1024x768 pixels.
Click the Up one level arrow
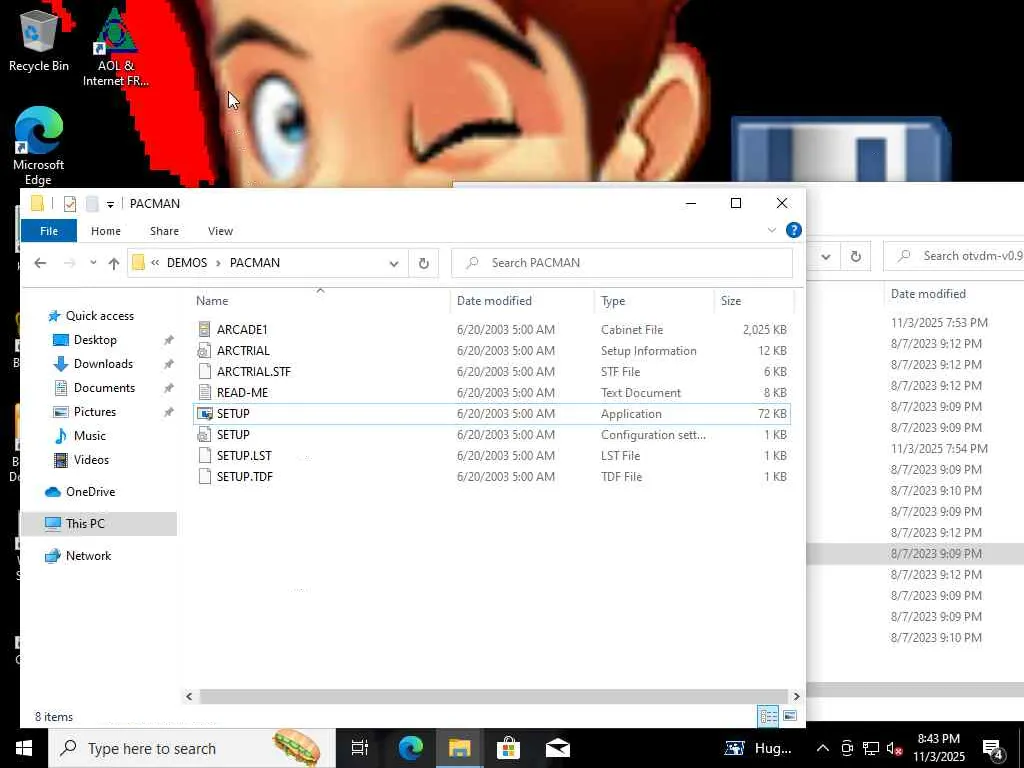[114, 263]
